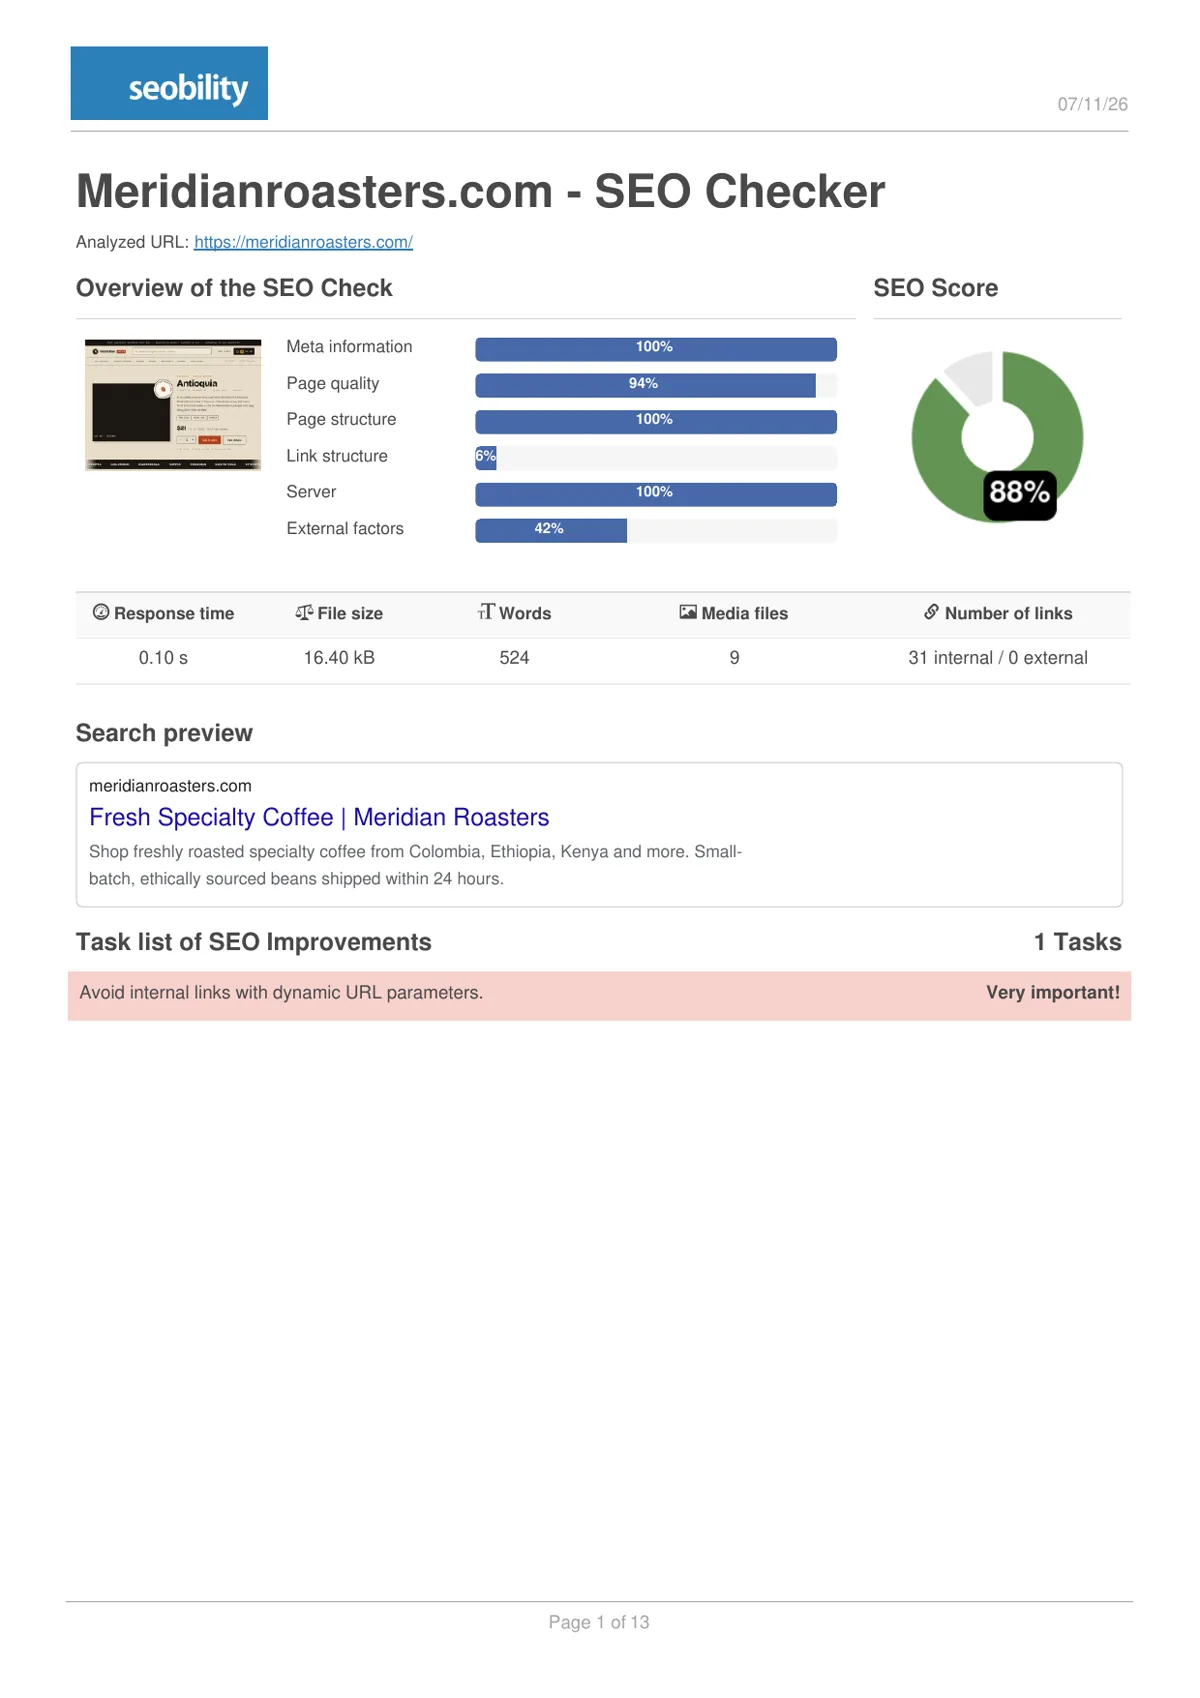Click the "1 Tasks" count
1200x1698 pixels.
(1077, 942)
